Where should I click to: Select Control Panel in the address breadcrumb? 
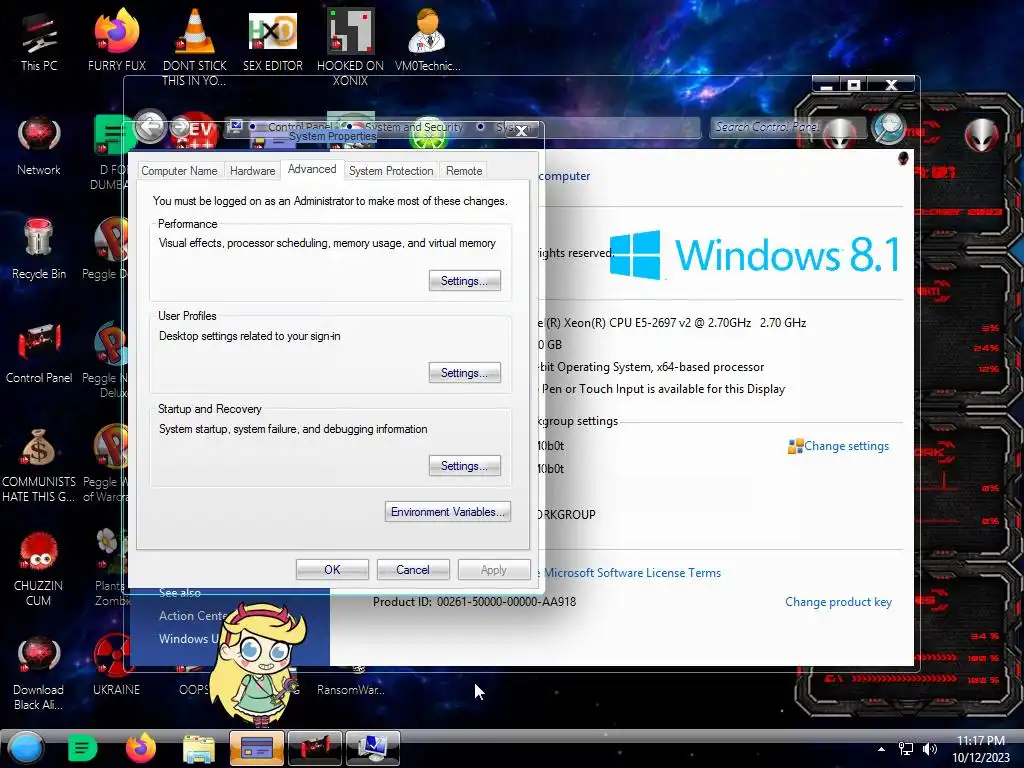click(300, 126)
